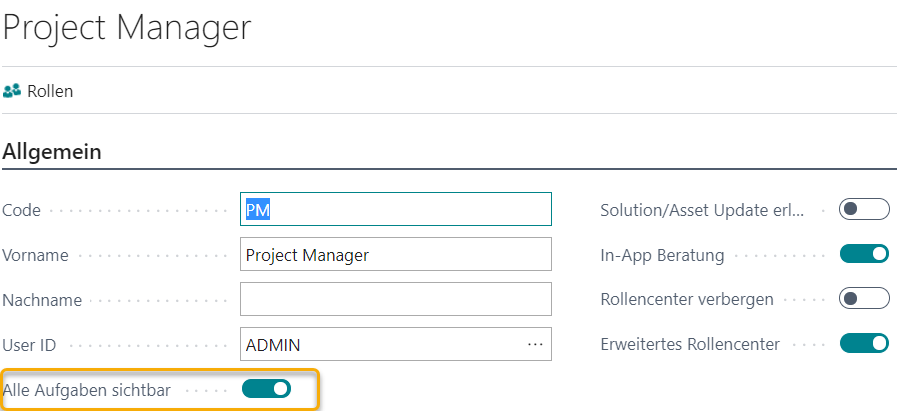Click the Code input field containing PM
The image size is (897, 411).
tap(396, 209)
